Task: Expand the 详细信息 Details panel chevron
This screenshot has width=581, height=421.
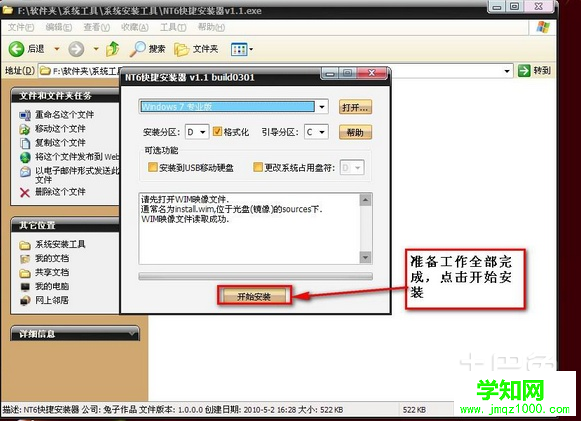Action: pyautogui.click(x=132, y=334)
